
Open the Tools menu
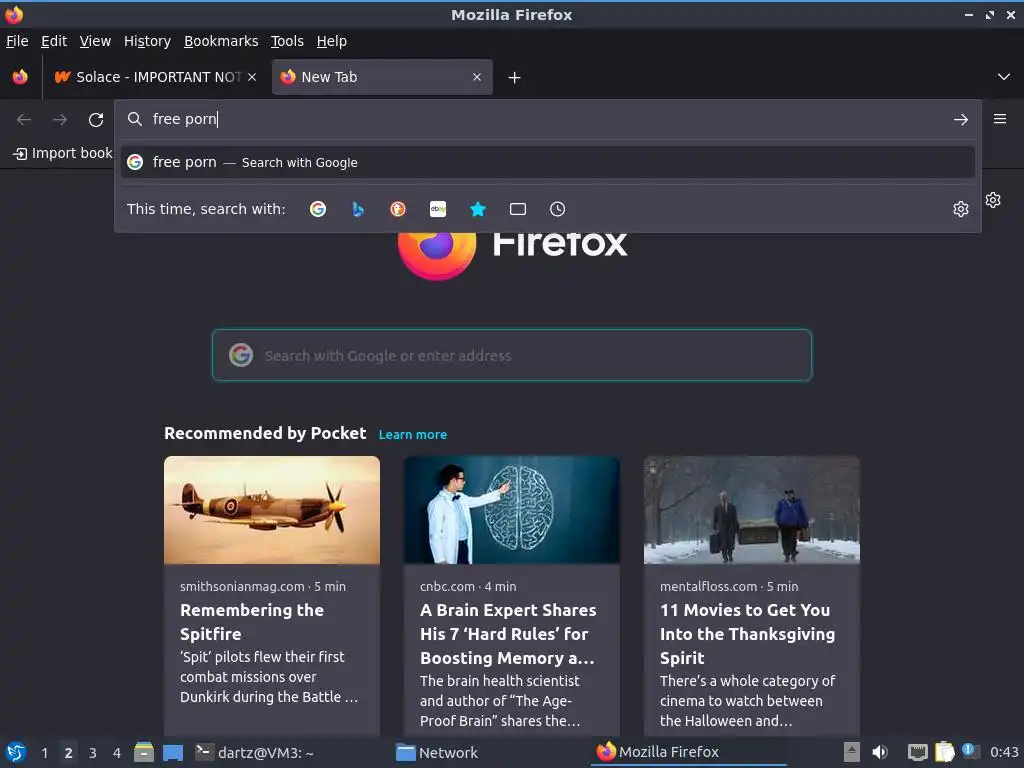point(287,41)
